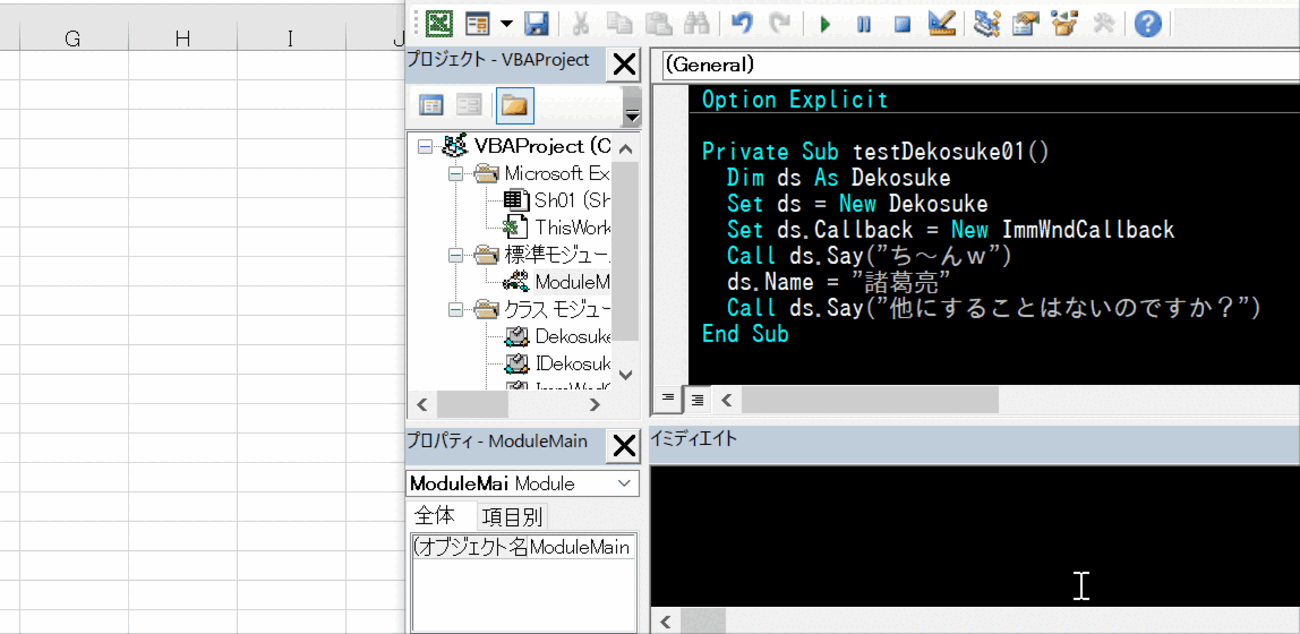
Task: Collapse the 標準モジュール folder node
Action: click(x=456, y=256)
